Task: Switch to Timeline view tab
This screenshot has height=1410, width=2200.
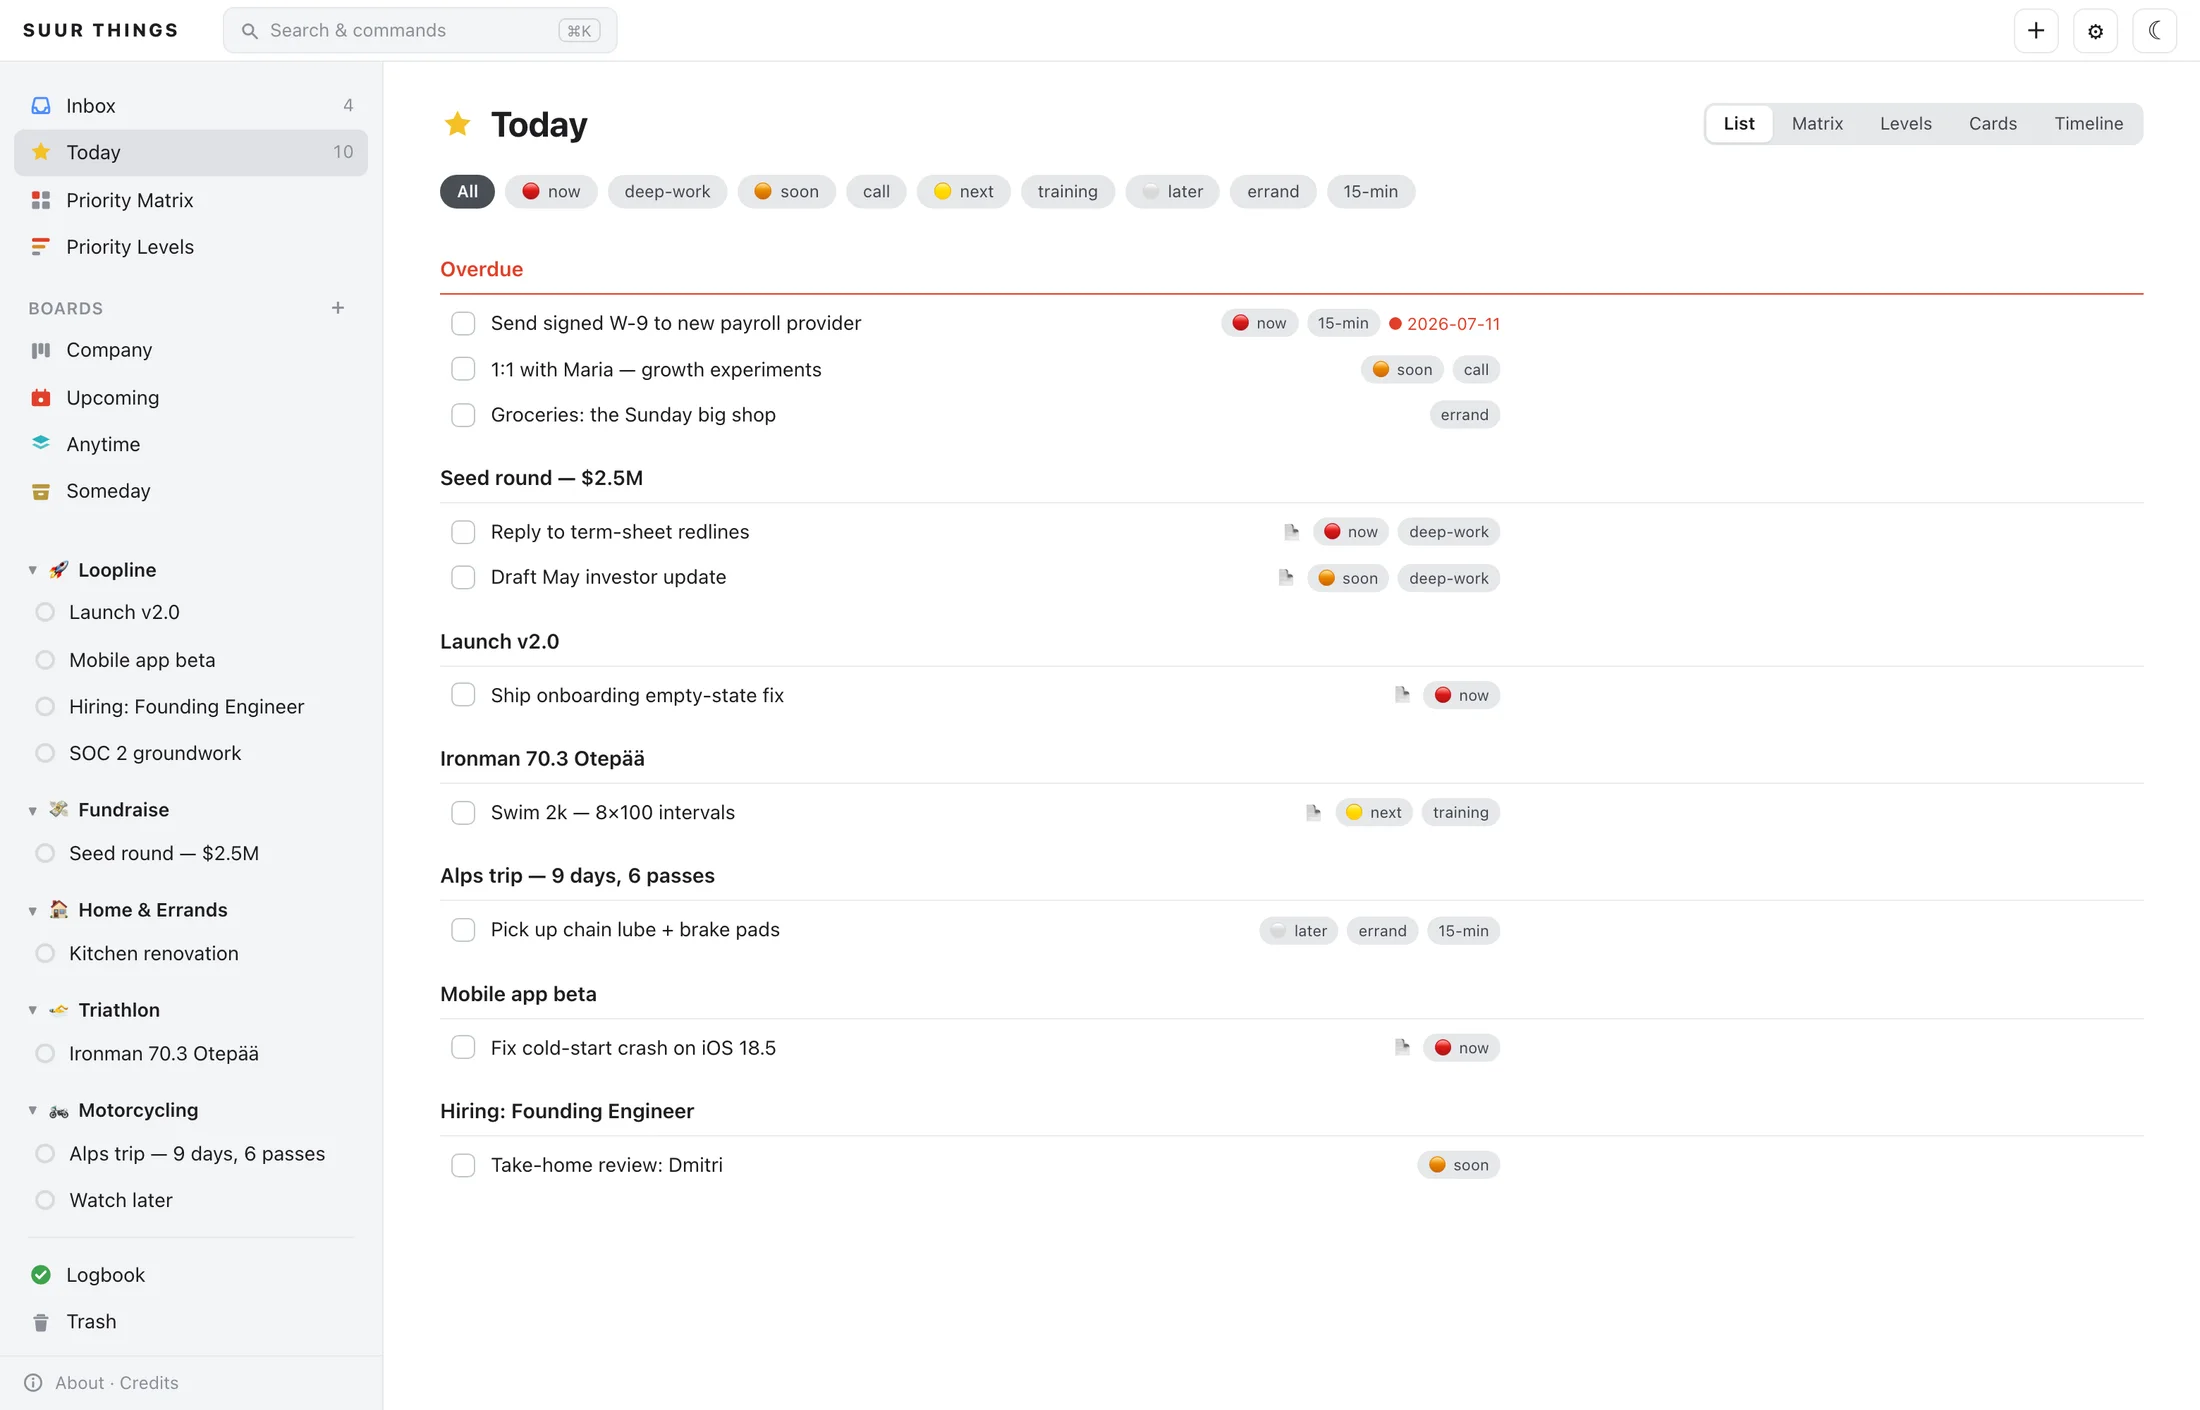Action: click(2088, 124)
